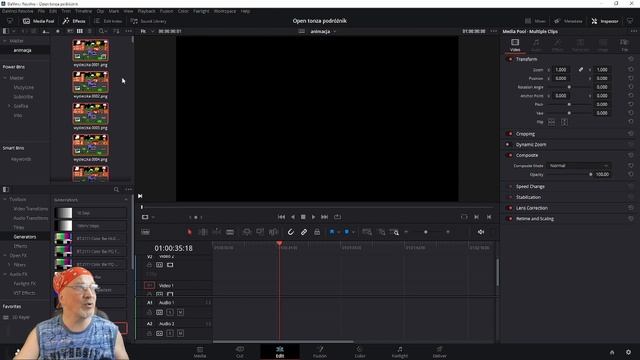Open Project Settings gear icon
Screen dimensions: 640x360
point(629,352)
